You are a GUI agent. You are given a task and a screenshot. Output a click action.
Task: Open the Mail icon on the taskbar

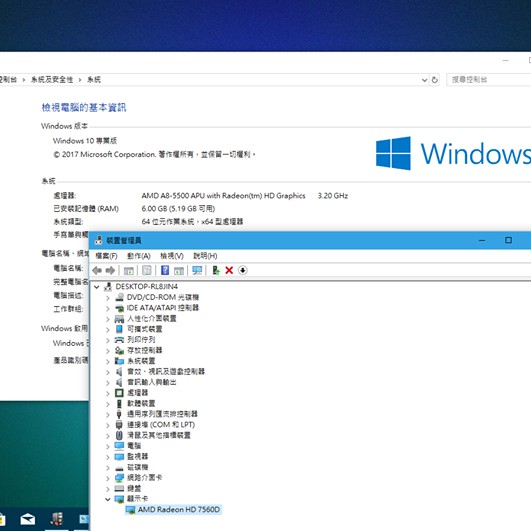[x=28, y=519]
